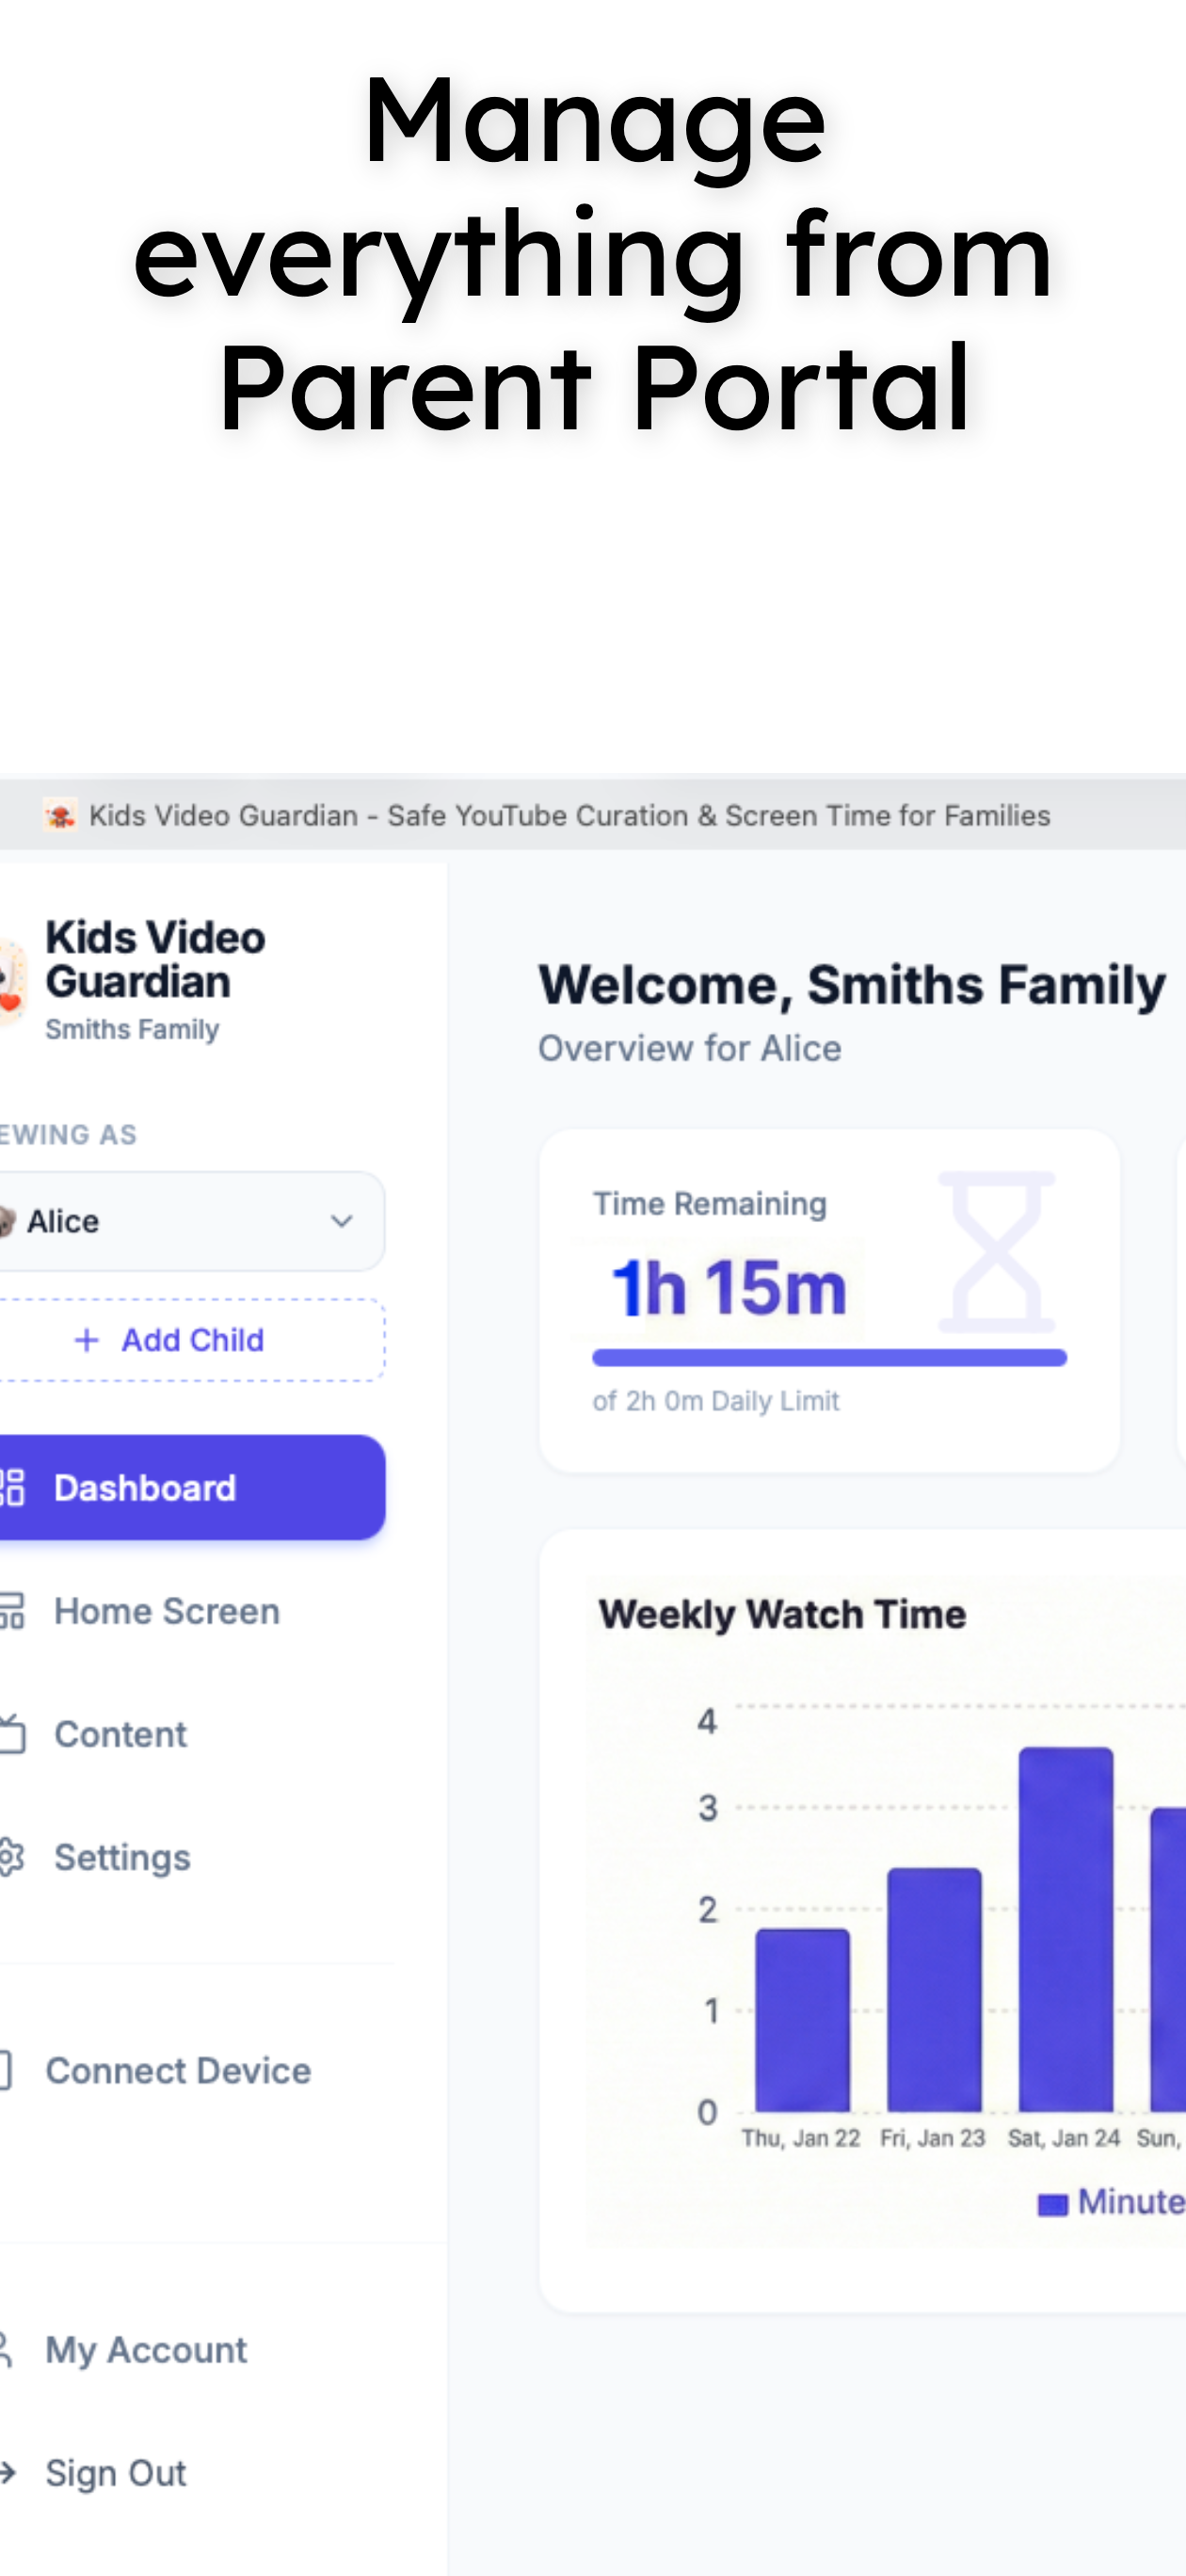
Task: Click the Content TV icon in sidebar
Action: pos(11,1733)
